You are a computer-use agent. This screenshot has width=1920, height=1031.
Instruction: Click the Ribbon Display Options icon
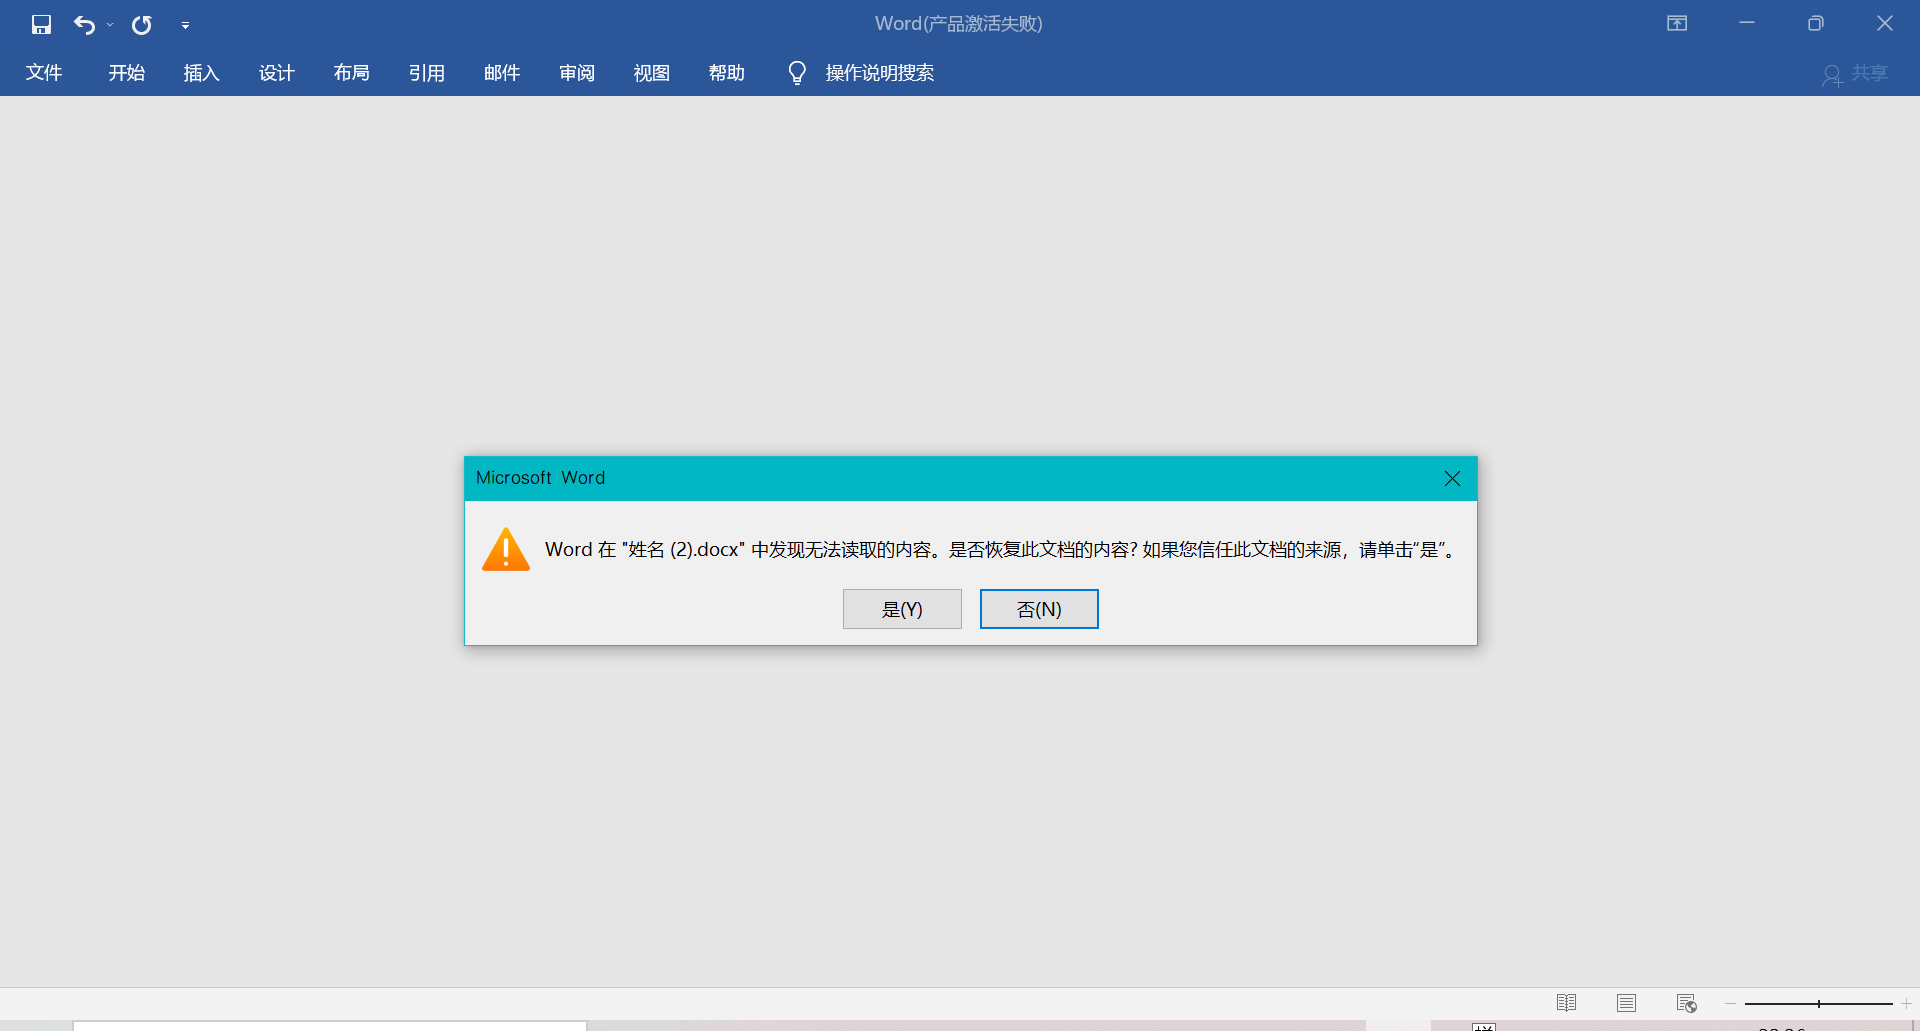[1677, 24]
